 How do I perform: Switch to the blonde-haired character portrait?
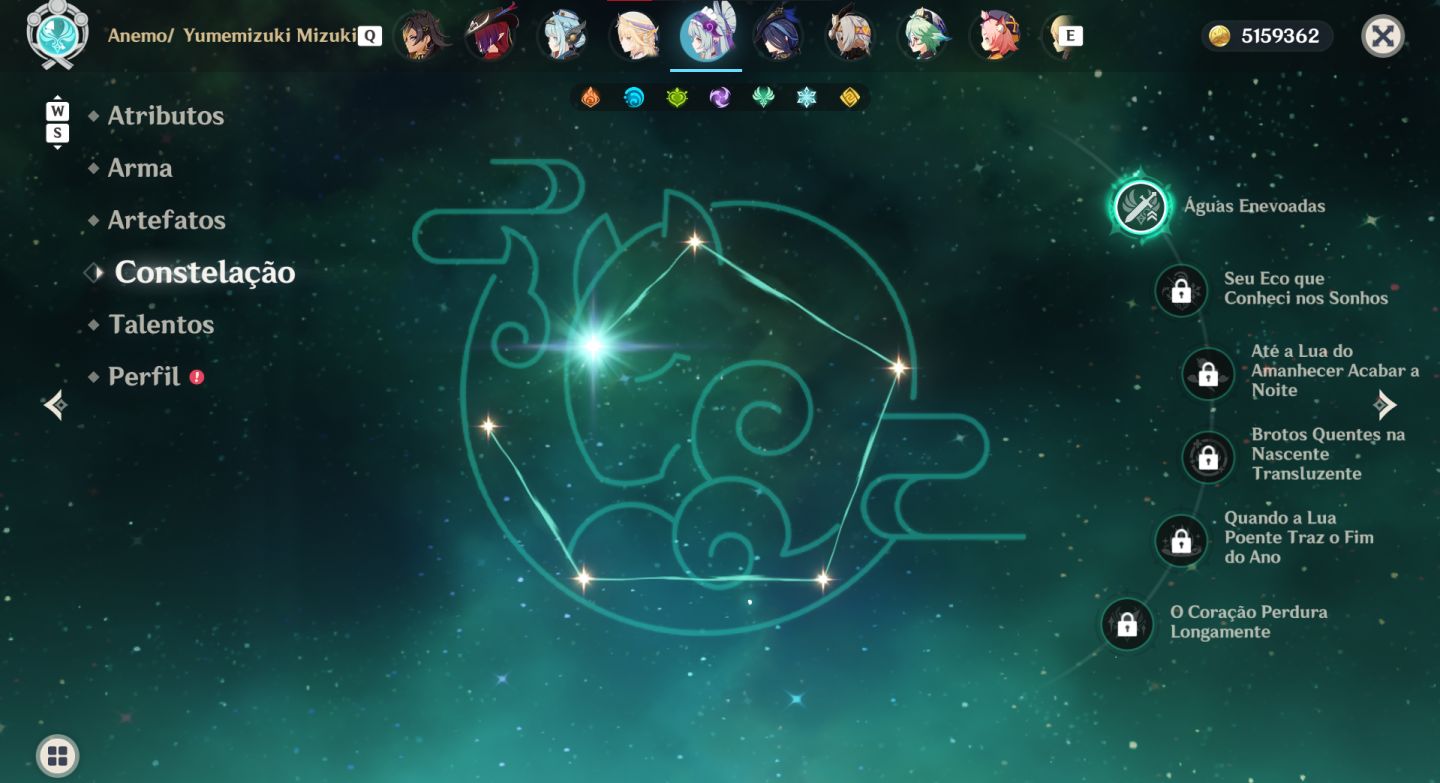pyautogui.click(x=634, y=36)
